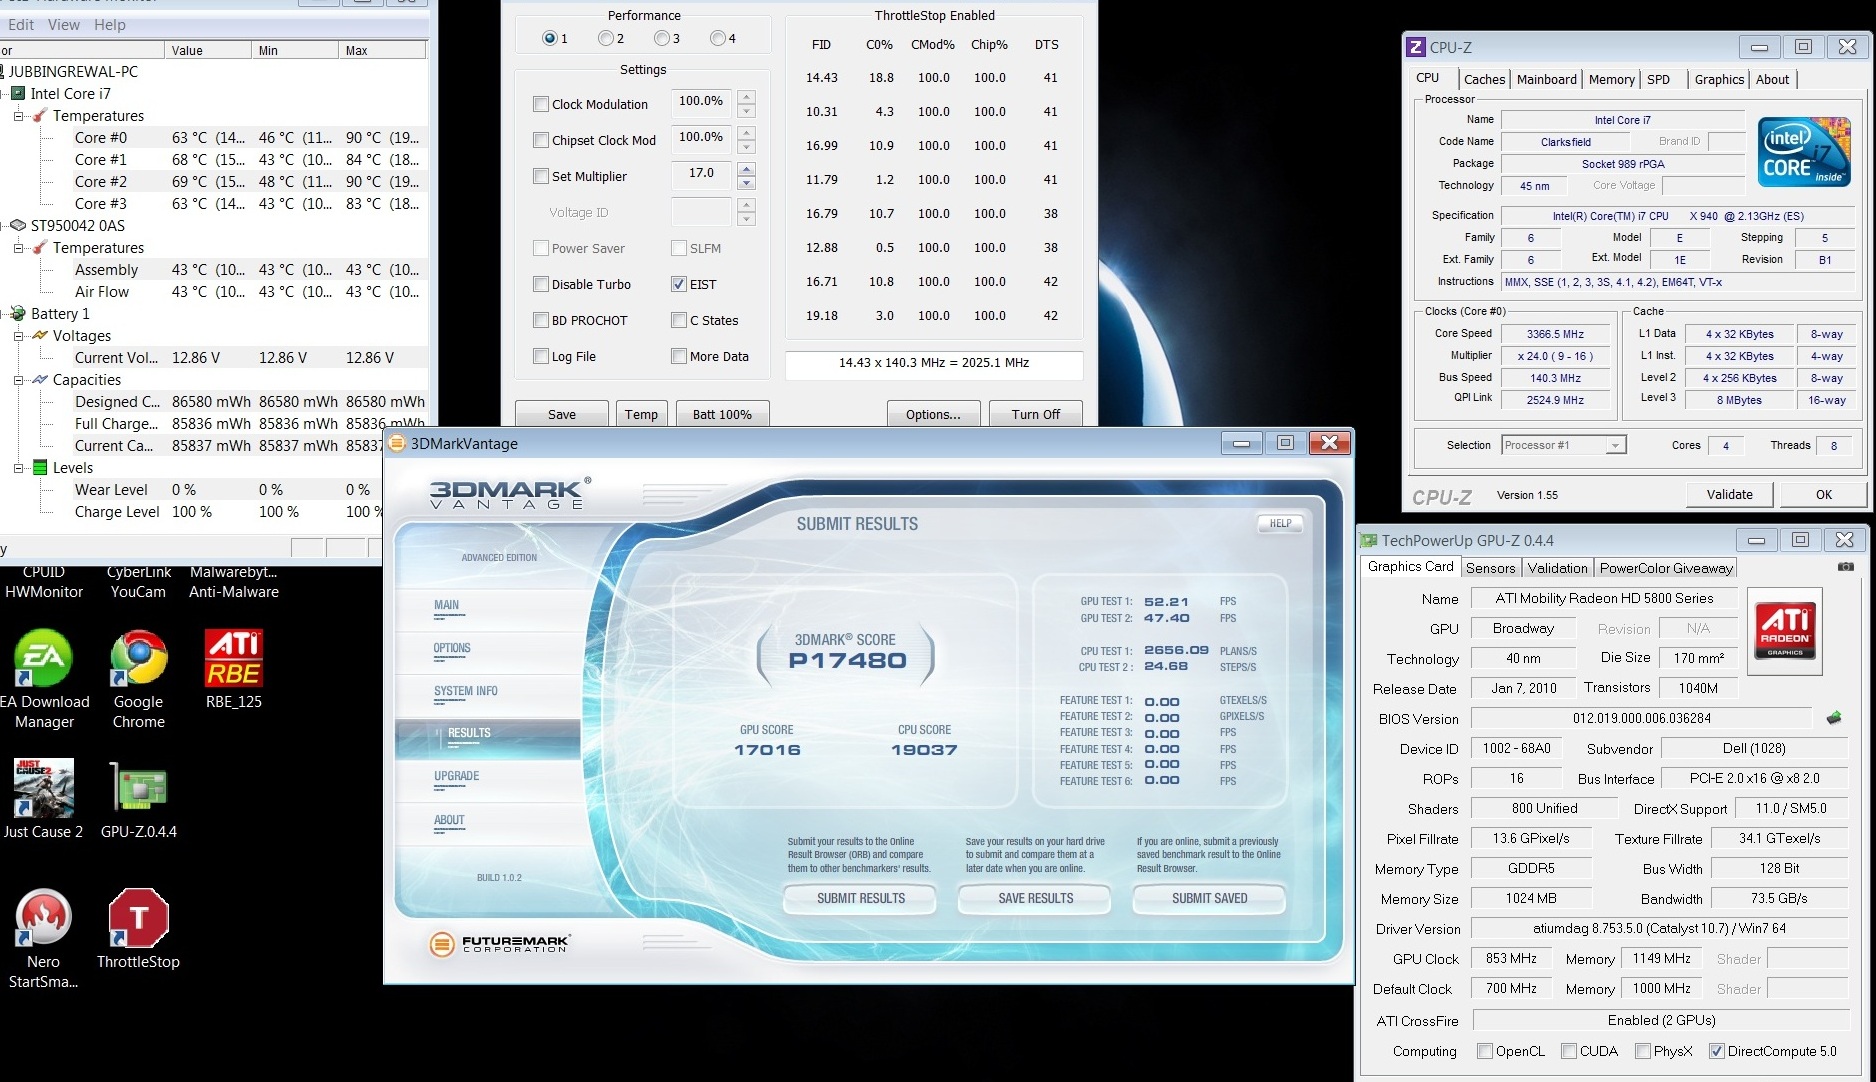Open the EA Download Manager desktop icon

(x=44, y=679)
